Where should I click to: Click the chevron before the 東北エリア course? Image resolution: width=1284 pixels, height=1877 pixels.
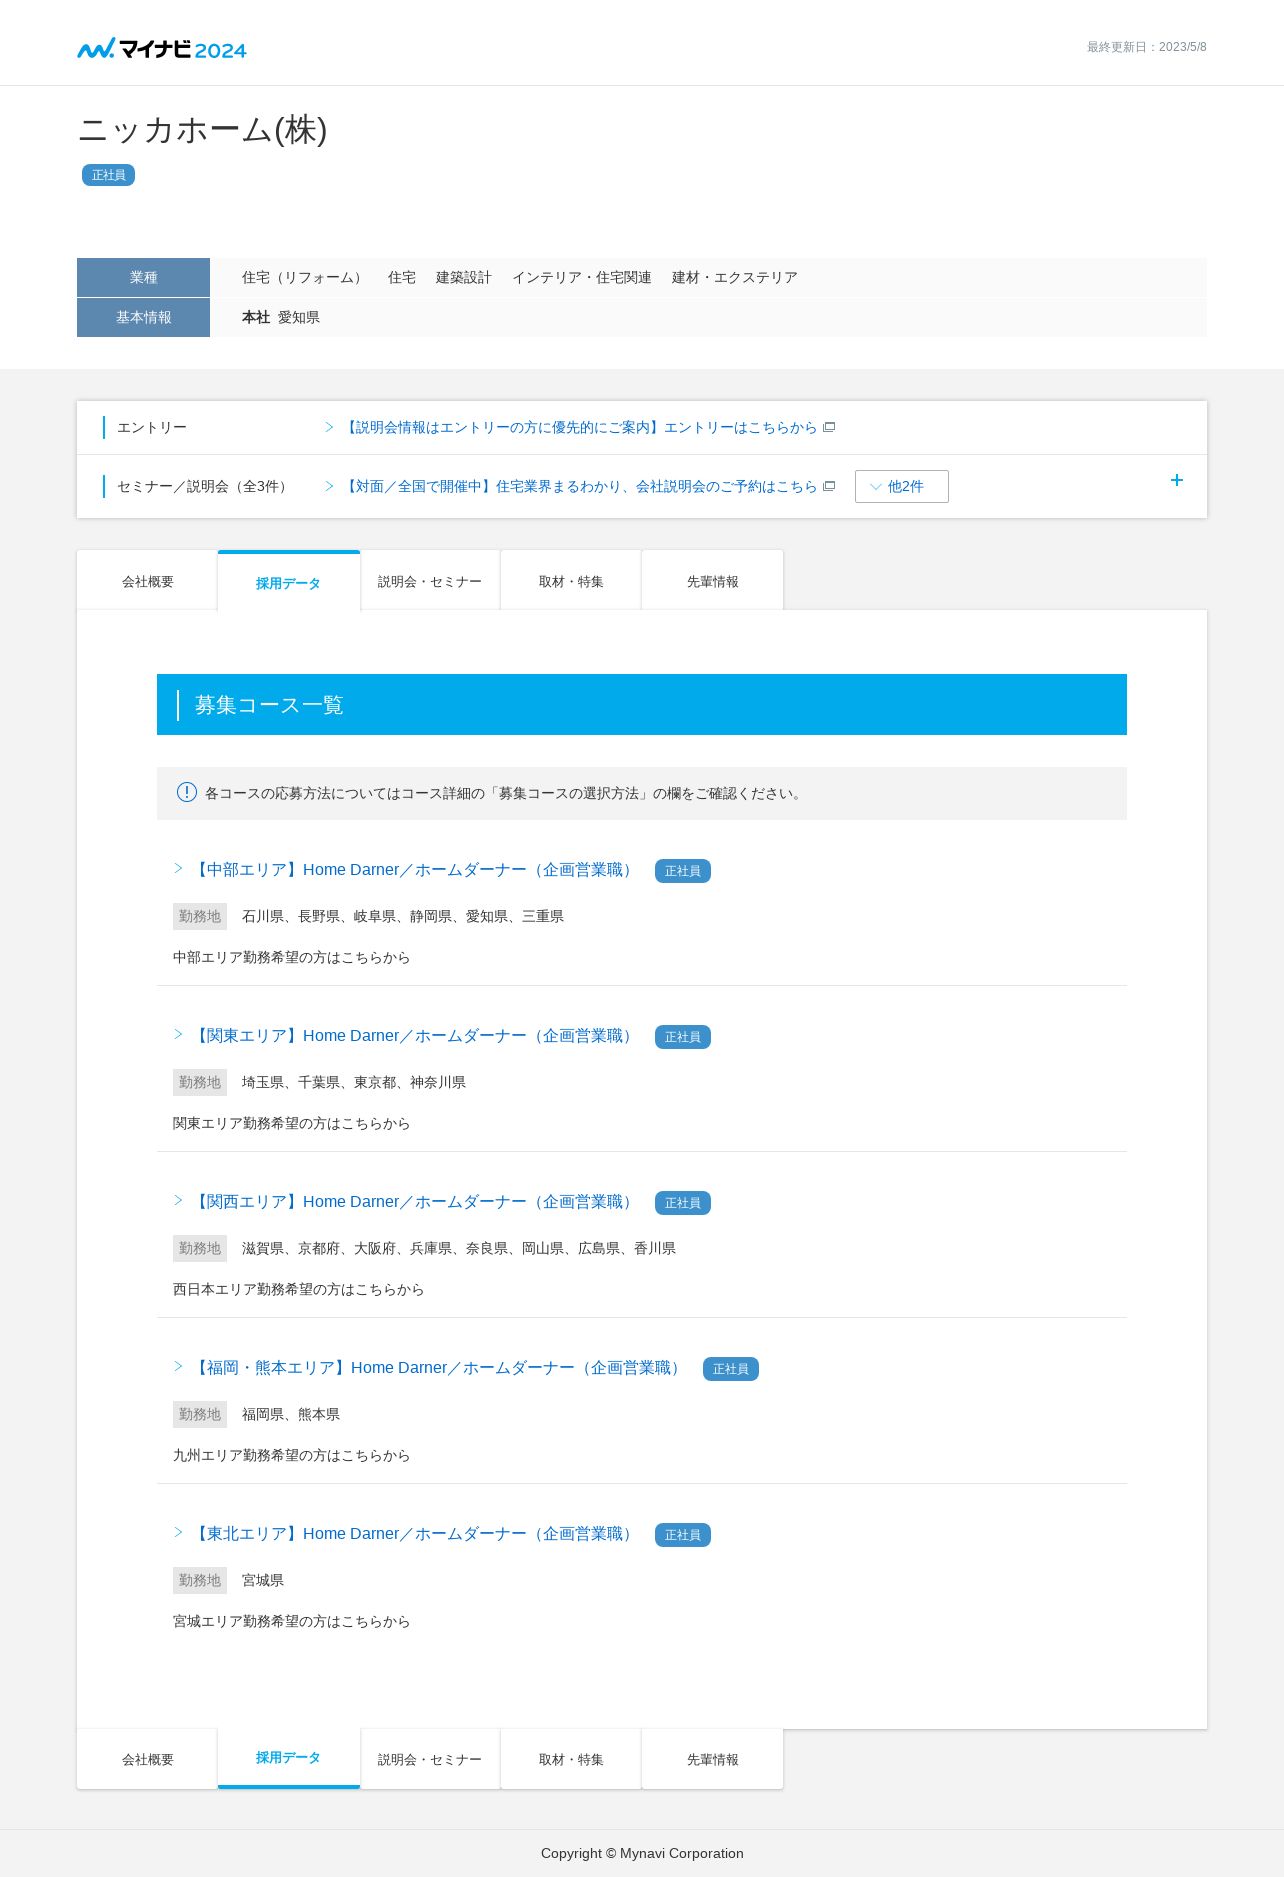179,1532
